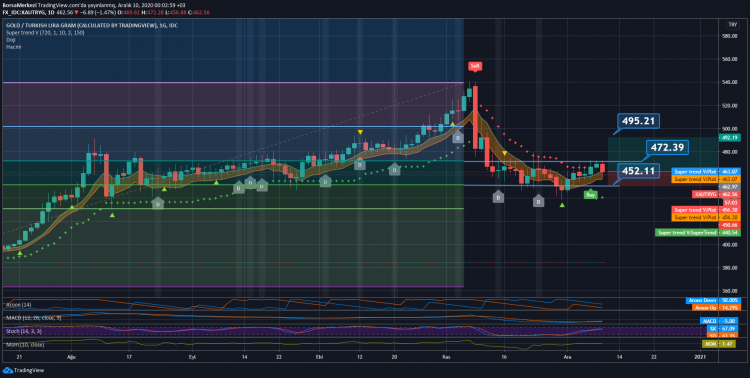The image size is (750, 378).
Task: Click the 360.00 level on price axis
Action: pos(729,291)
